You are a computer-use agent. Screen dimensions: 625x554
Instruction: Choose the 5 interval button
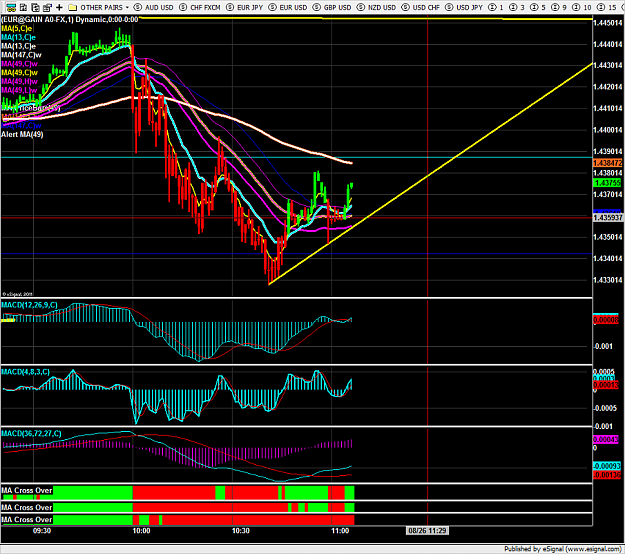(x=538, y=7)
